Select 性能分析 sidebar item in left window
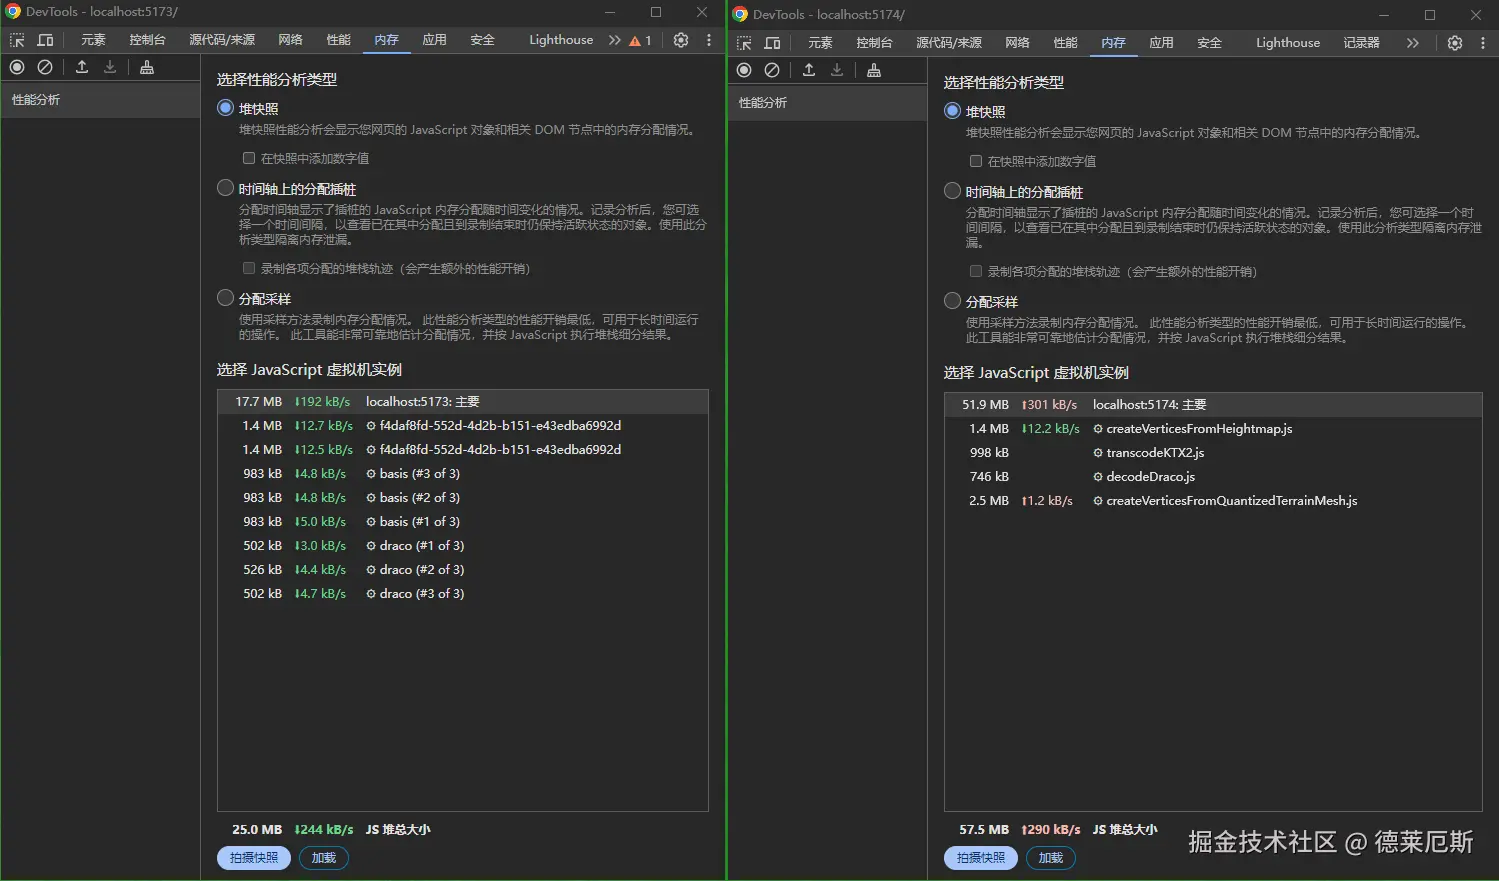This screenshot has width=1499, height=881. [100, 100]
